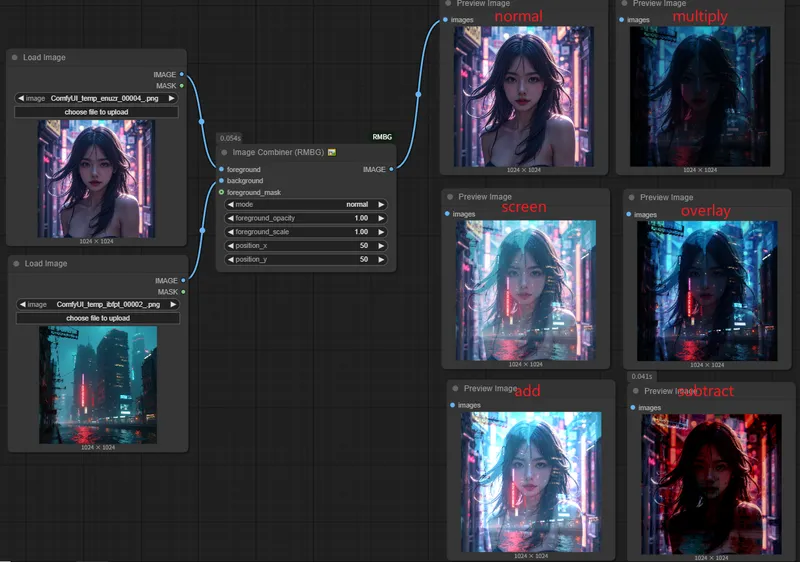Click right arrow of ComfyUI_temp_ibfpt_00002_.png selector
Image resolution: width=800 pixels, height=562 pixels.
click(x=174, y=304)
